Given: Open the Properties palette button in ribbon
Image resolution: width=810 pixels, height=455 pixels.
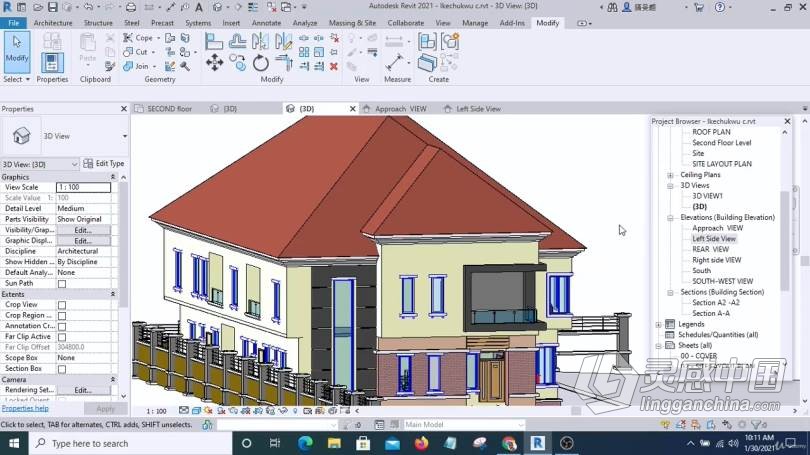Looking at the screenshot, I should click(52, 63).
